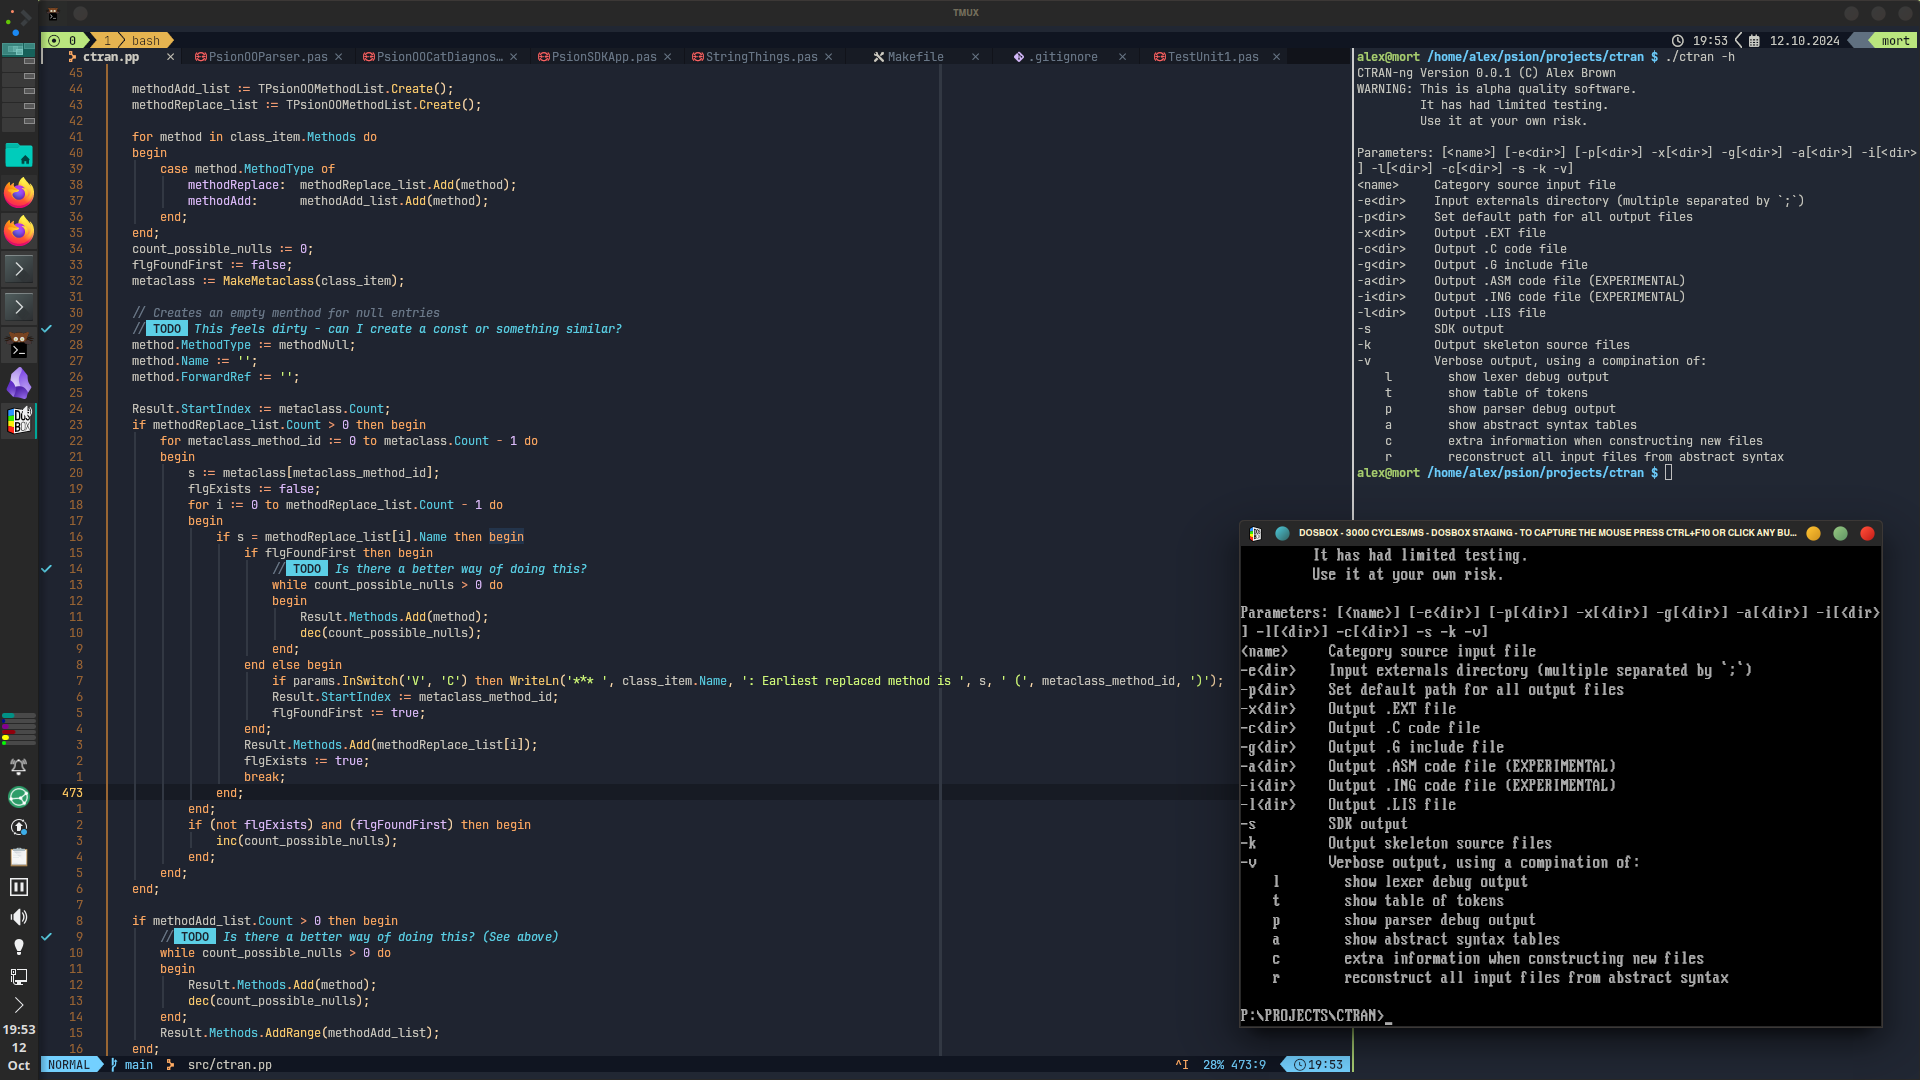Open the wired network tray icon
This screenshot has height=1080, width=1920.
(18, 977)
